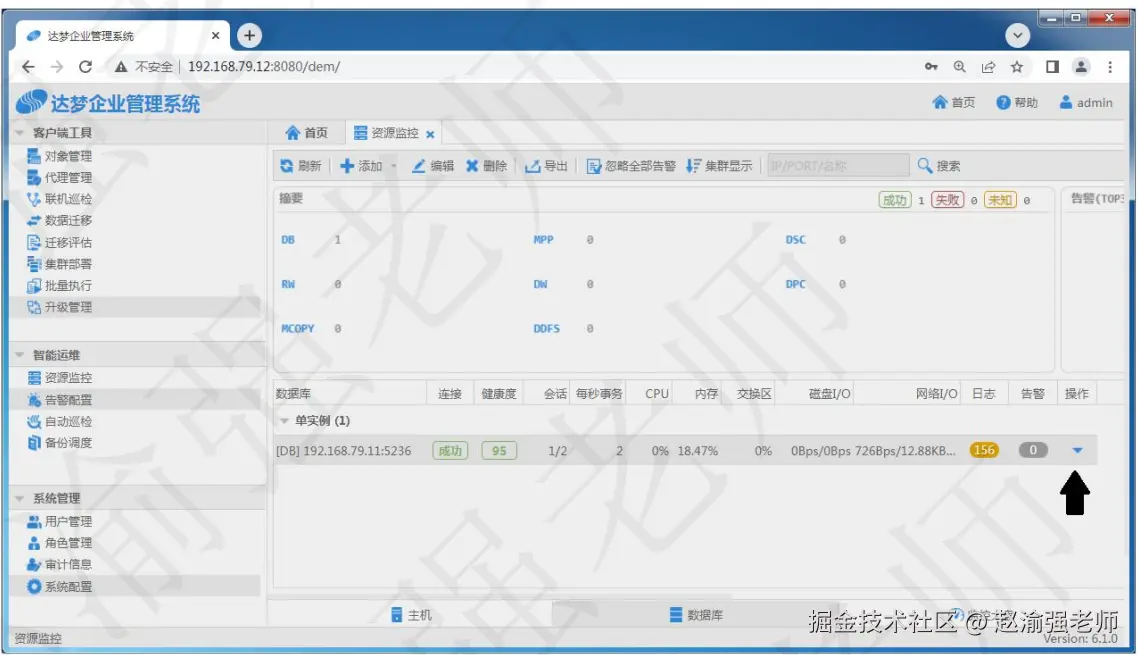The image size is (1138, 655).
Task: Open 升级管理 tool
Action: click(60, 307)
